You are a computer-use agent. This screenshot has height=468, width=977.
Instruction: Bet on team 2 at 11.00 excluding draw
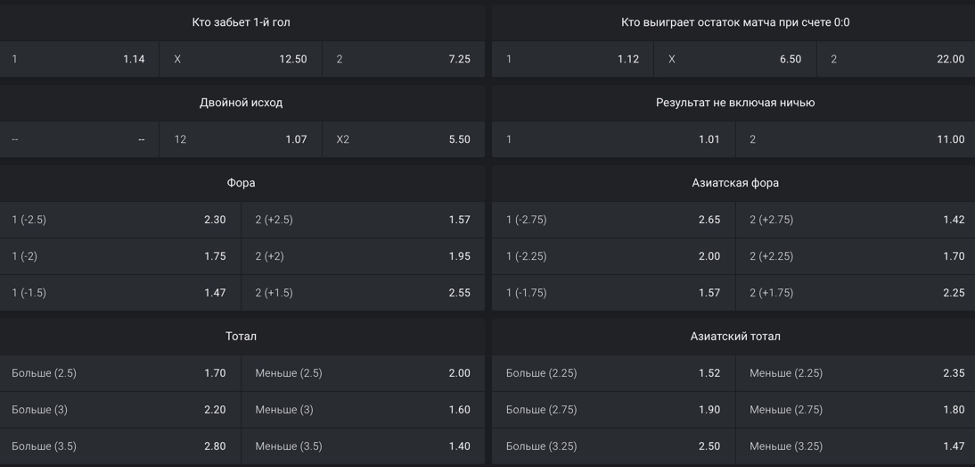(x=857, y=140)
